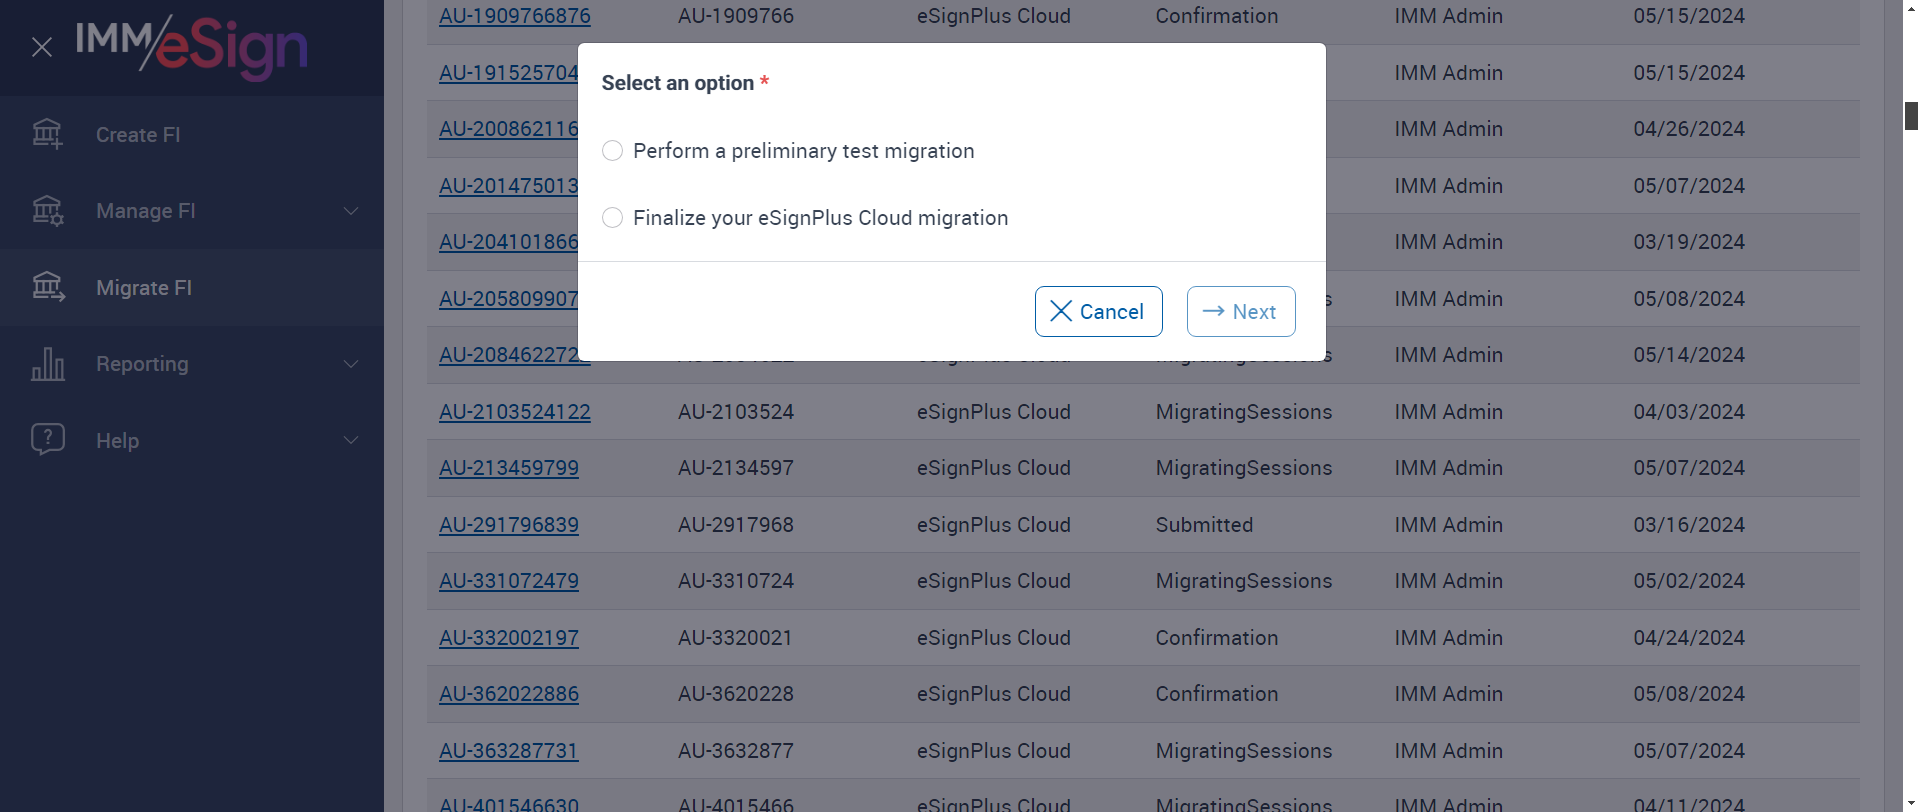Select Finalize your eSignPlus Cloud migration
The width and height of the screenshot is (1920, 812).
click(x=613, y=218)
